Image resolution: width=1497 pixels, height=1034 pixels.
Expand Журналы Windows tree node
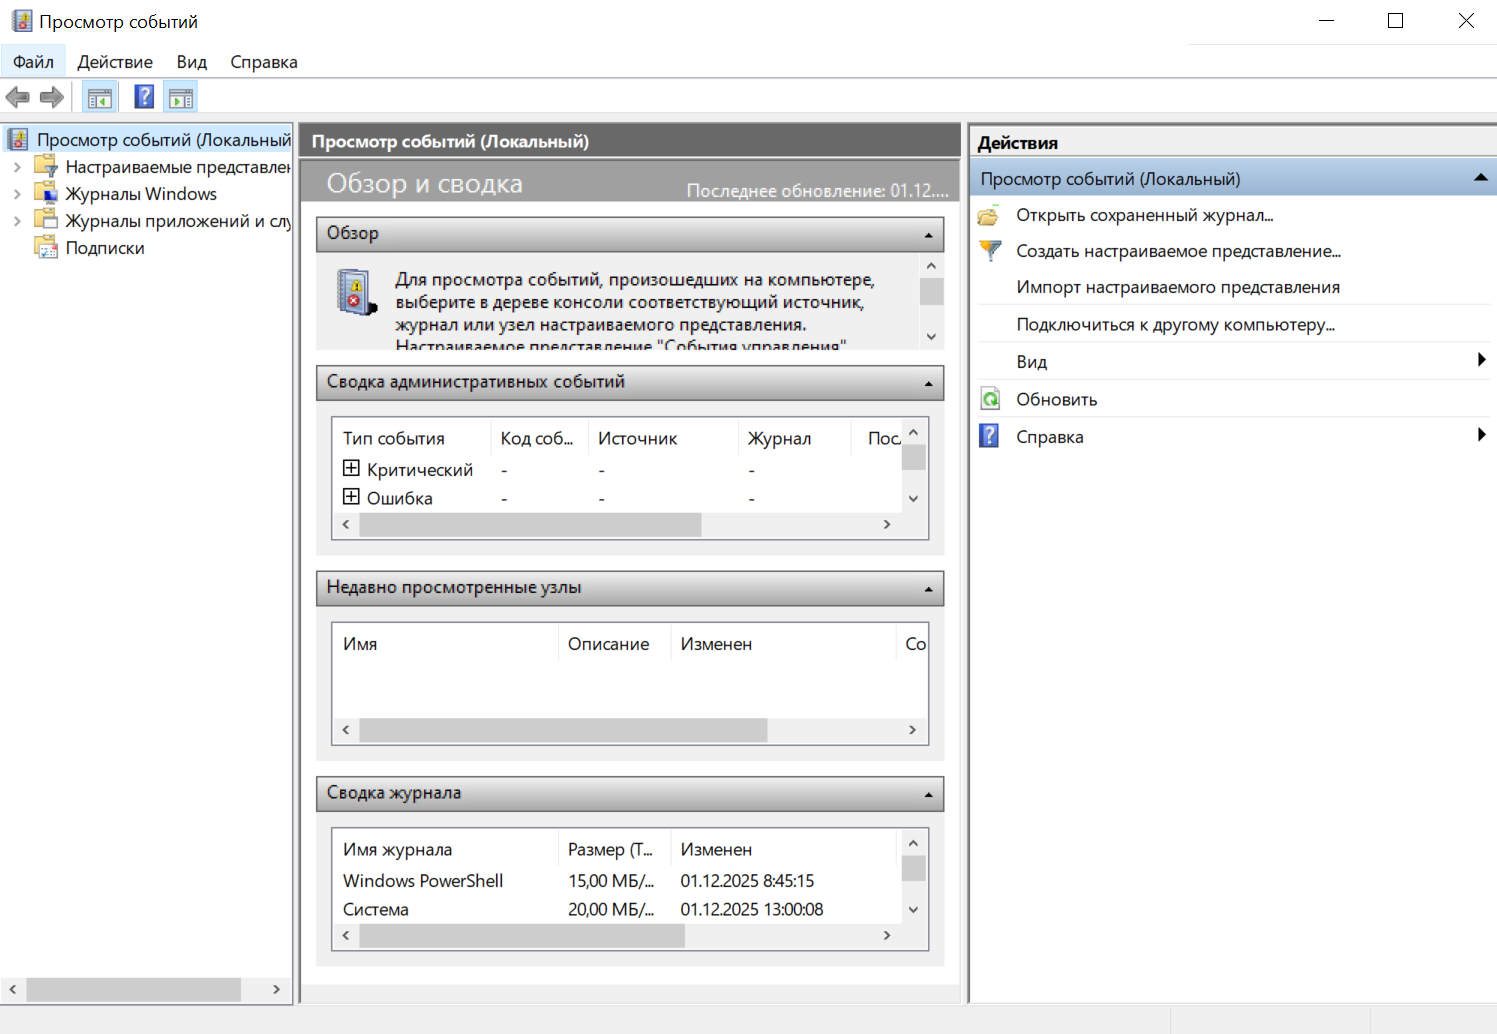[17, 194]
